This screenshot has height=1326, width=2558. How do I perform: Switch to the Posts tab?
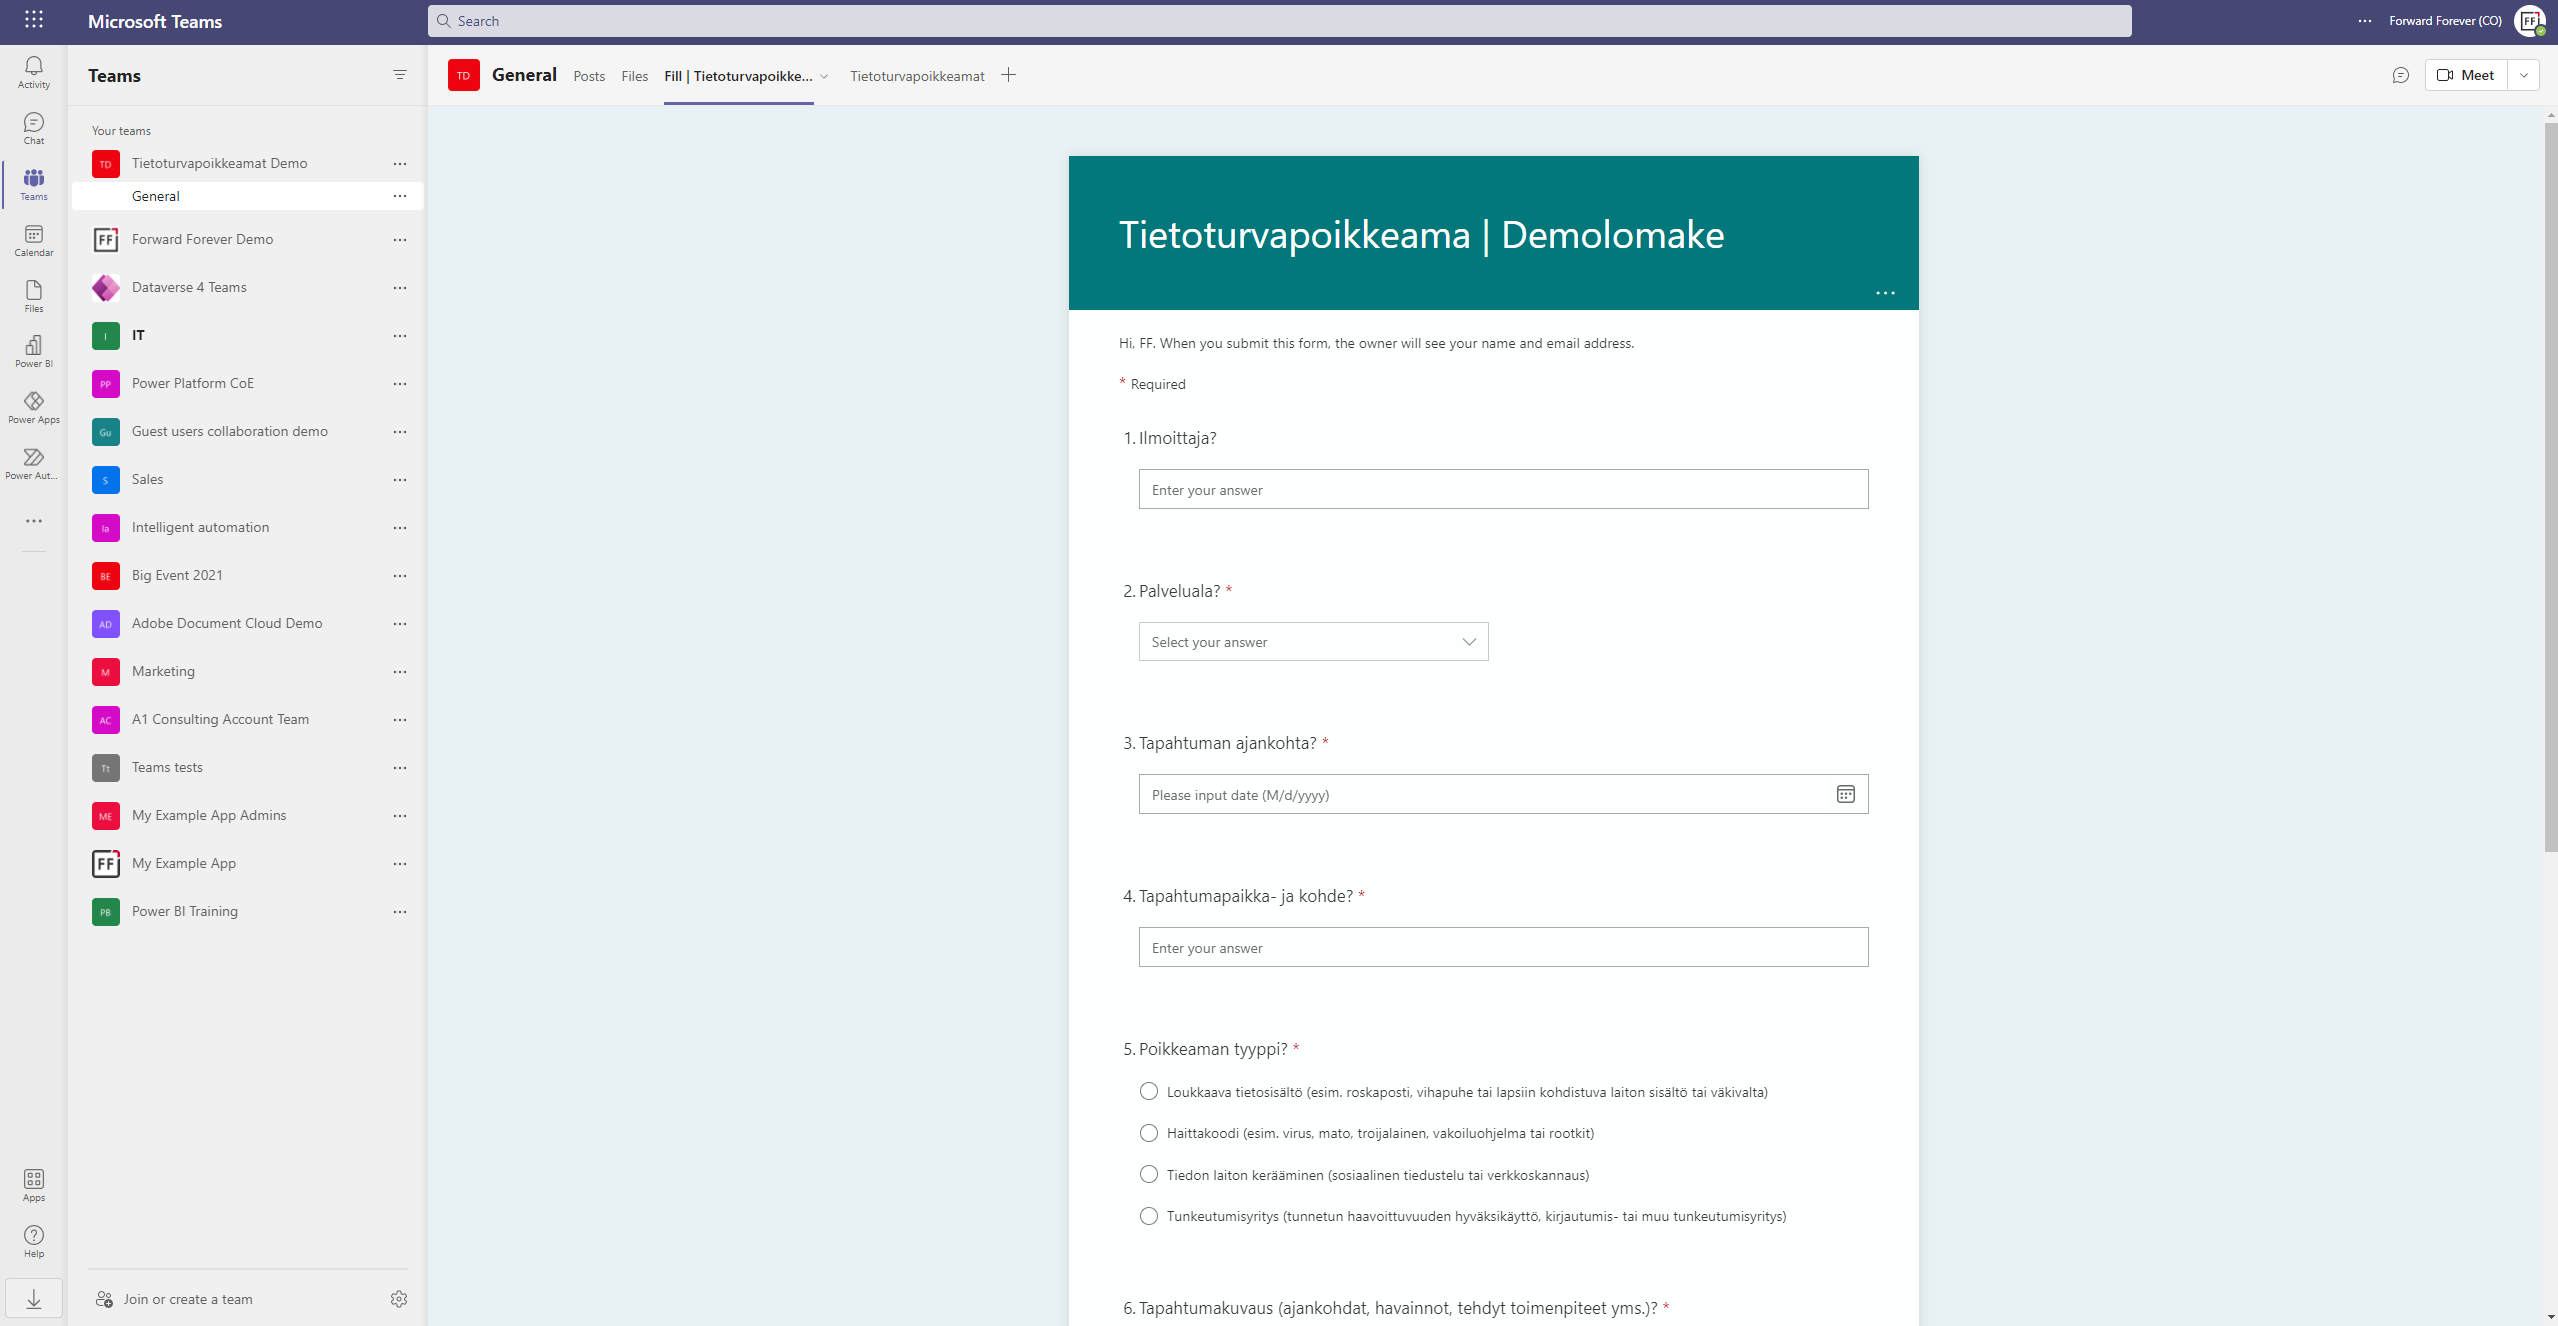pyautogui.click(x=589, y=76)
